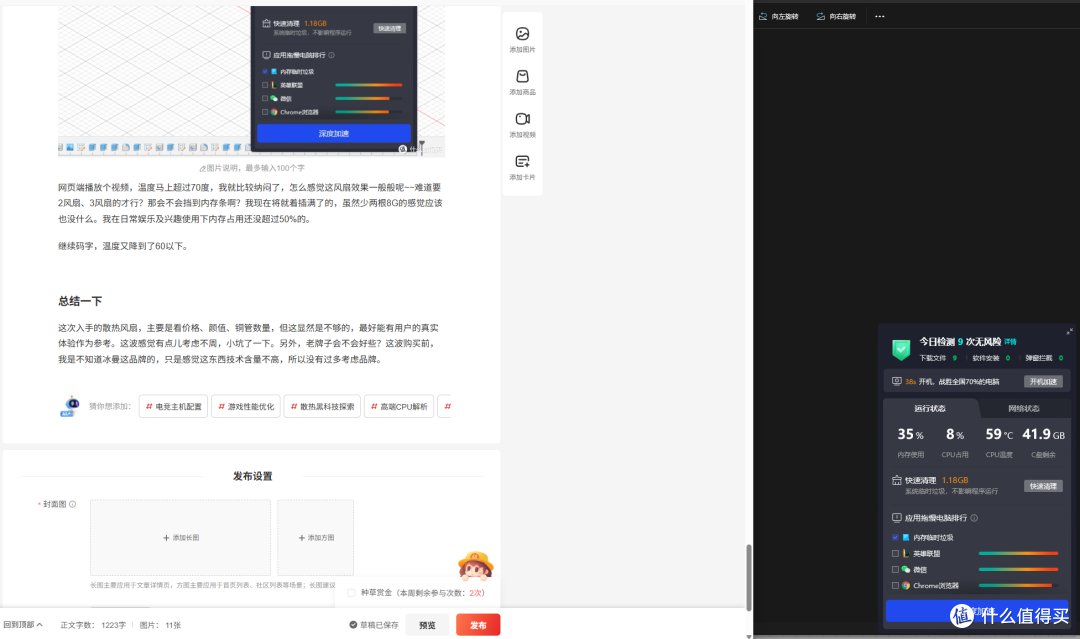Click 开机加速 button in security panel
The image size is (1080, 639).
tap(1043, 381)
